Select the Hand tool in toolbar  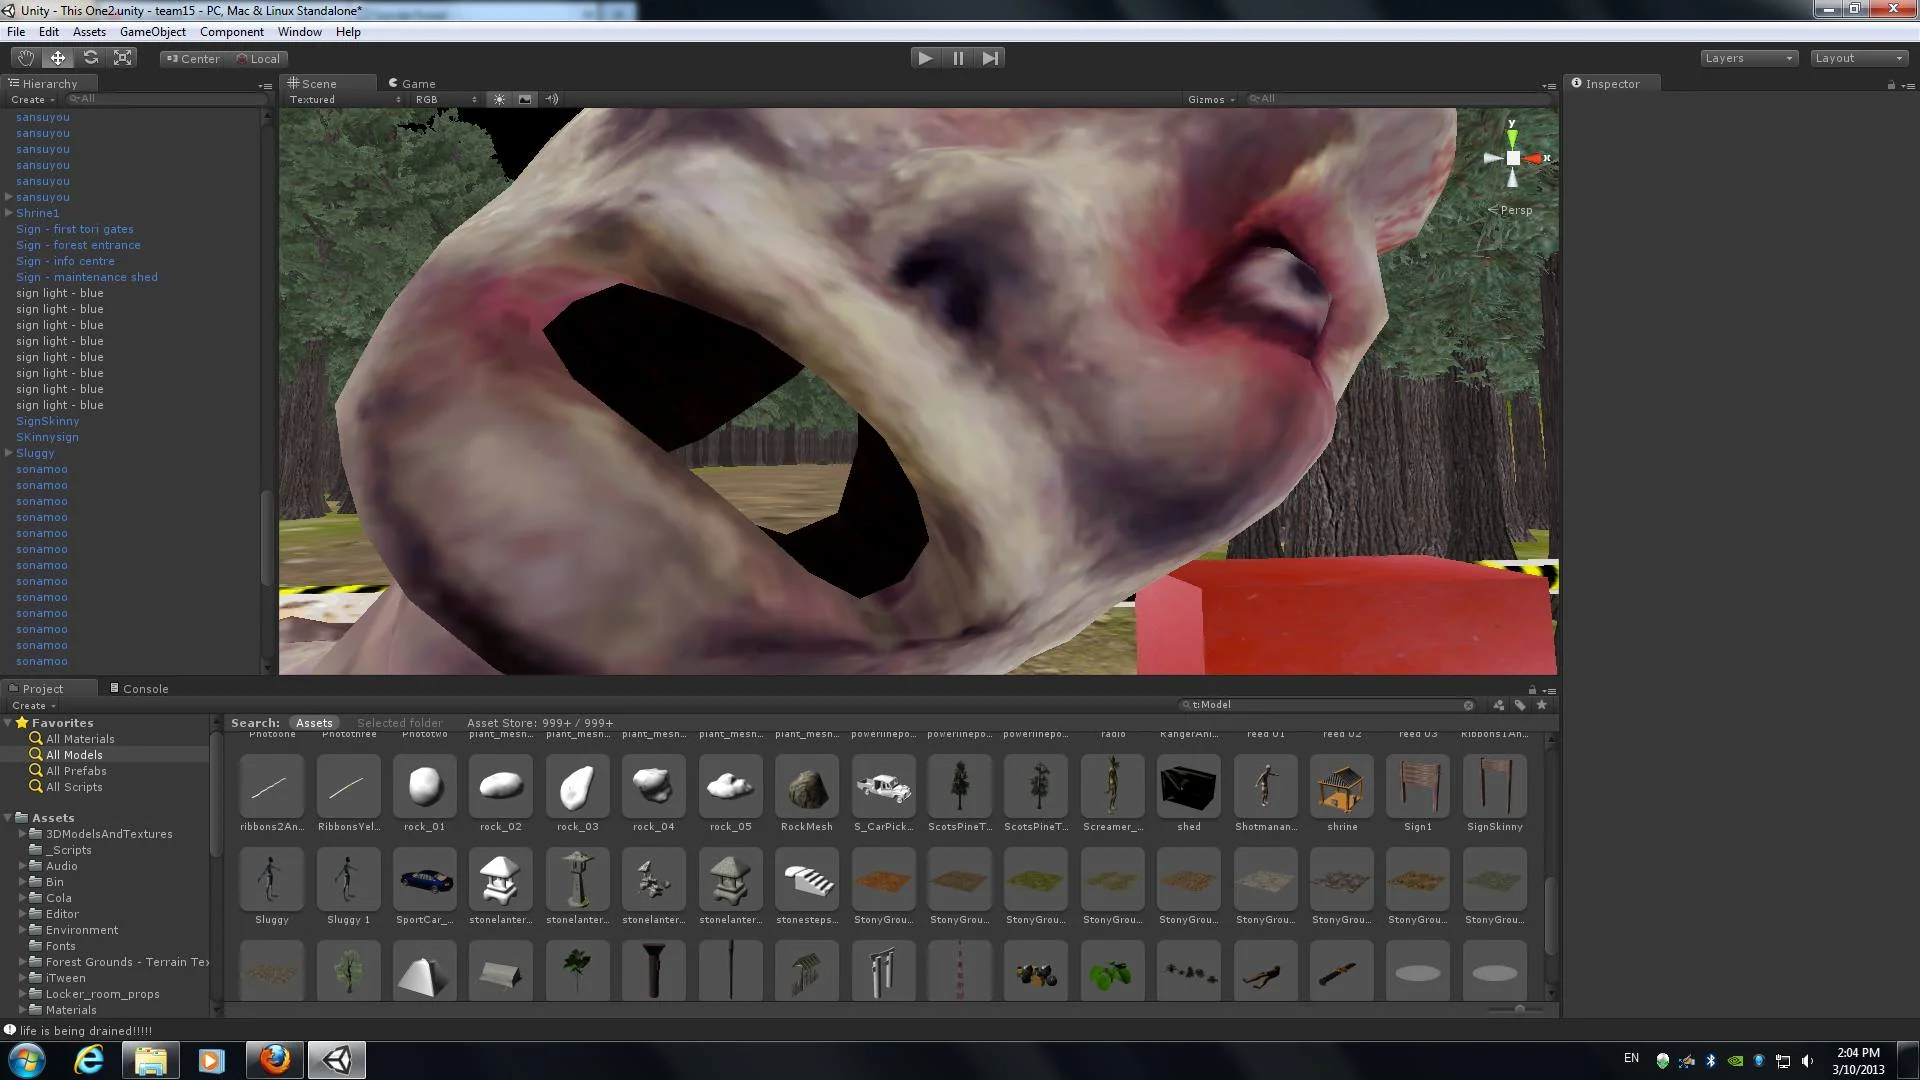tap(25, 58)
